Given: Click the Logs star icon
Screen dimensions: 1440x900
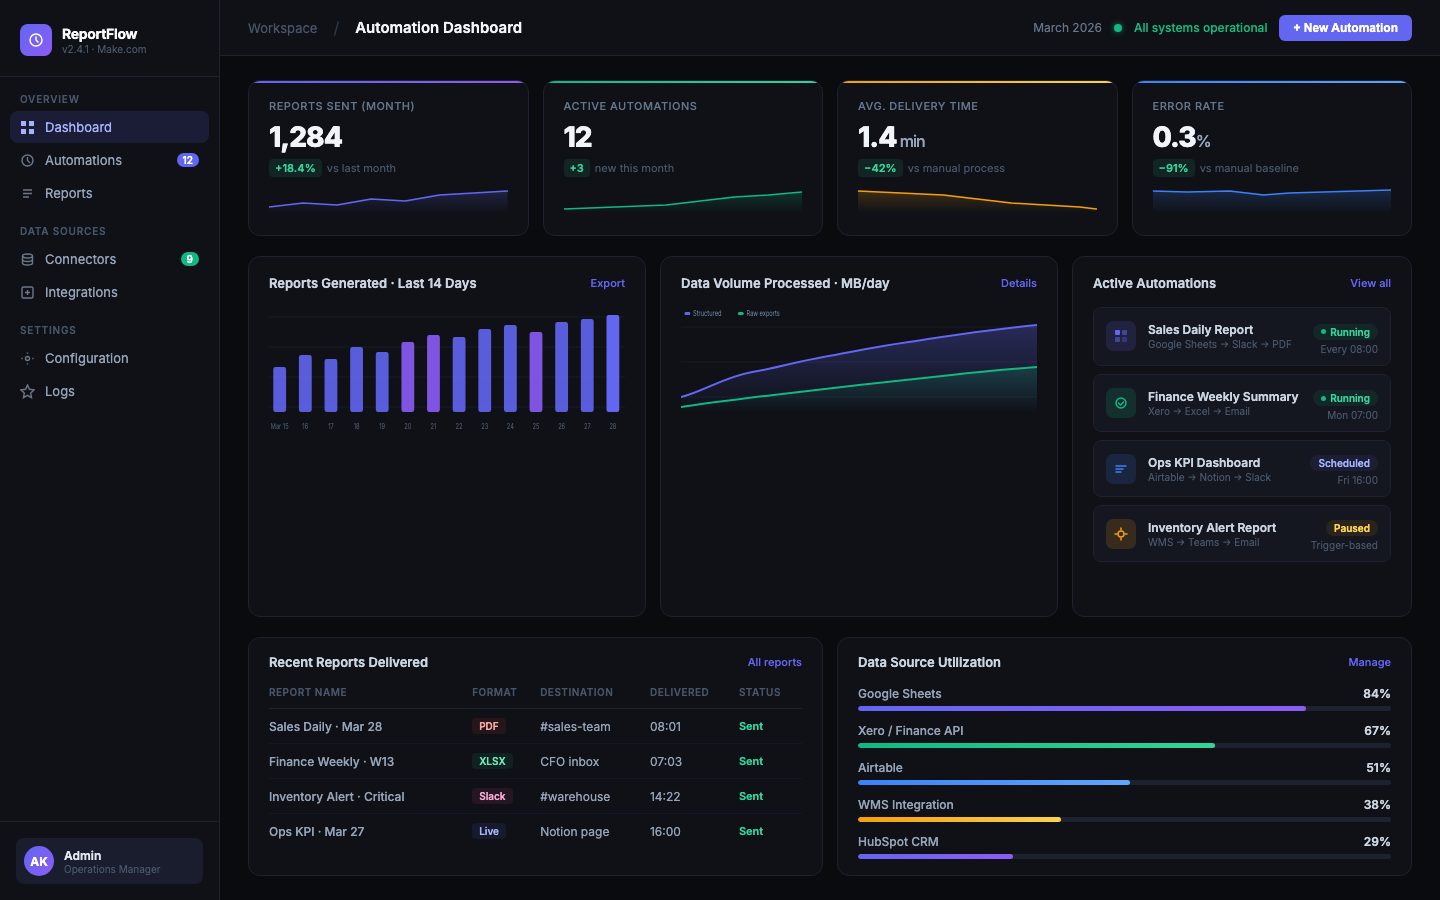Looking at the screenshot, I should point(28,391).
